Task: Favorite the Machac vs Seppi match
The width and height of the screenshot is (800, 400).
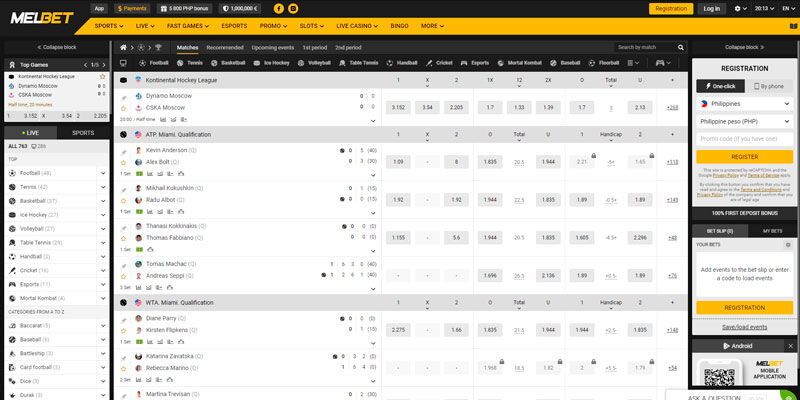Action: [123, 276]
